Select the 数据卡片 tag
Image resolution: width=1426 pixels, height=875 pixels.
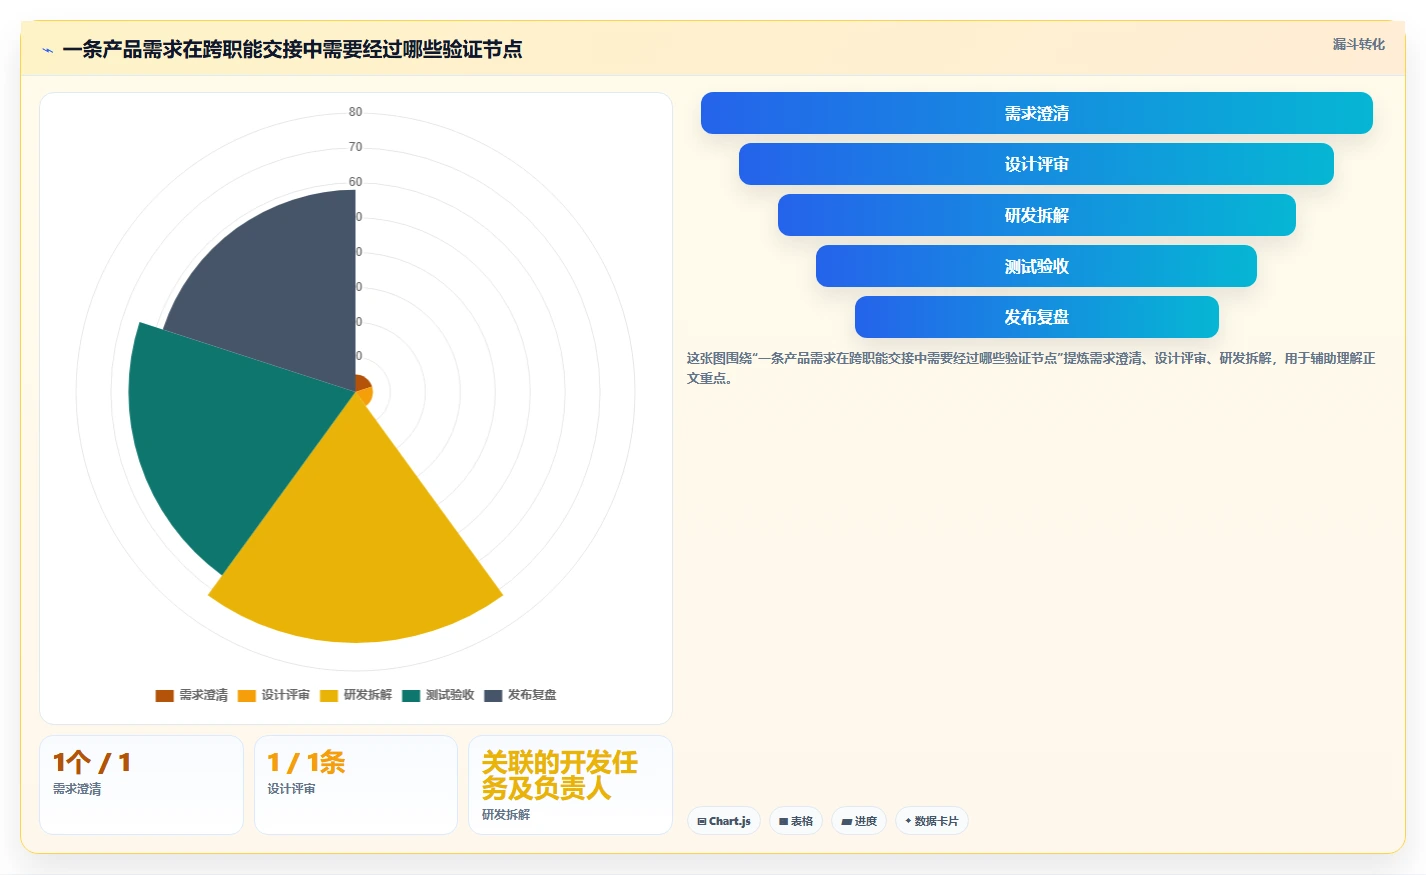(932, 821)
